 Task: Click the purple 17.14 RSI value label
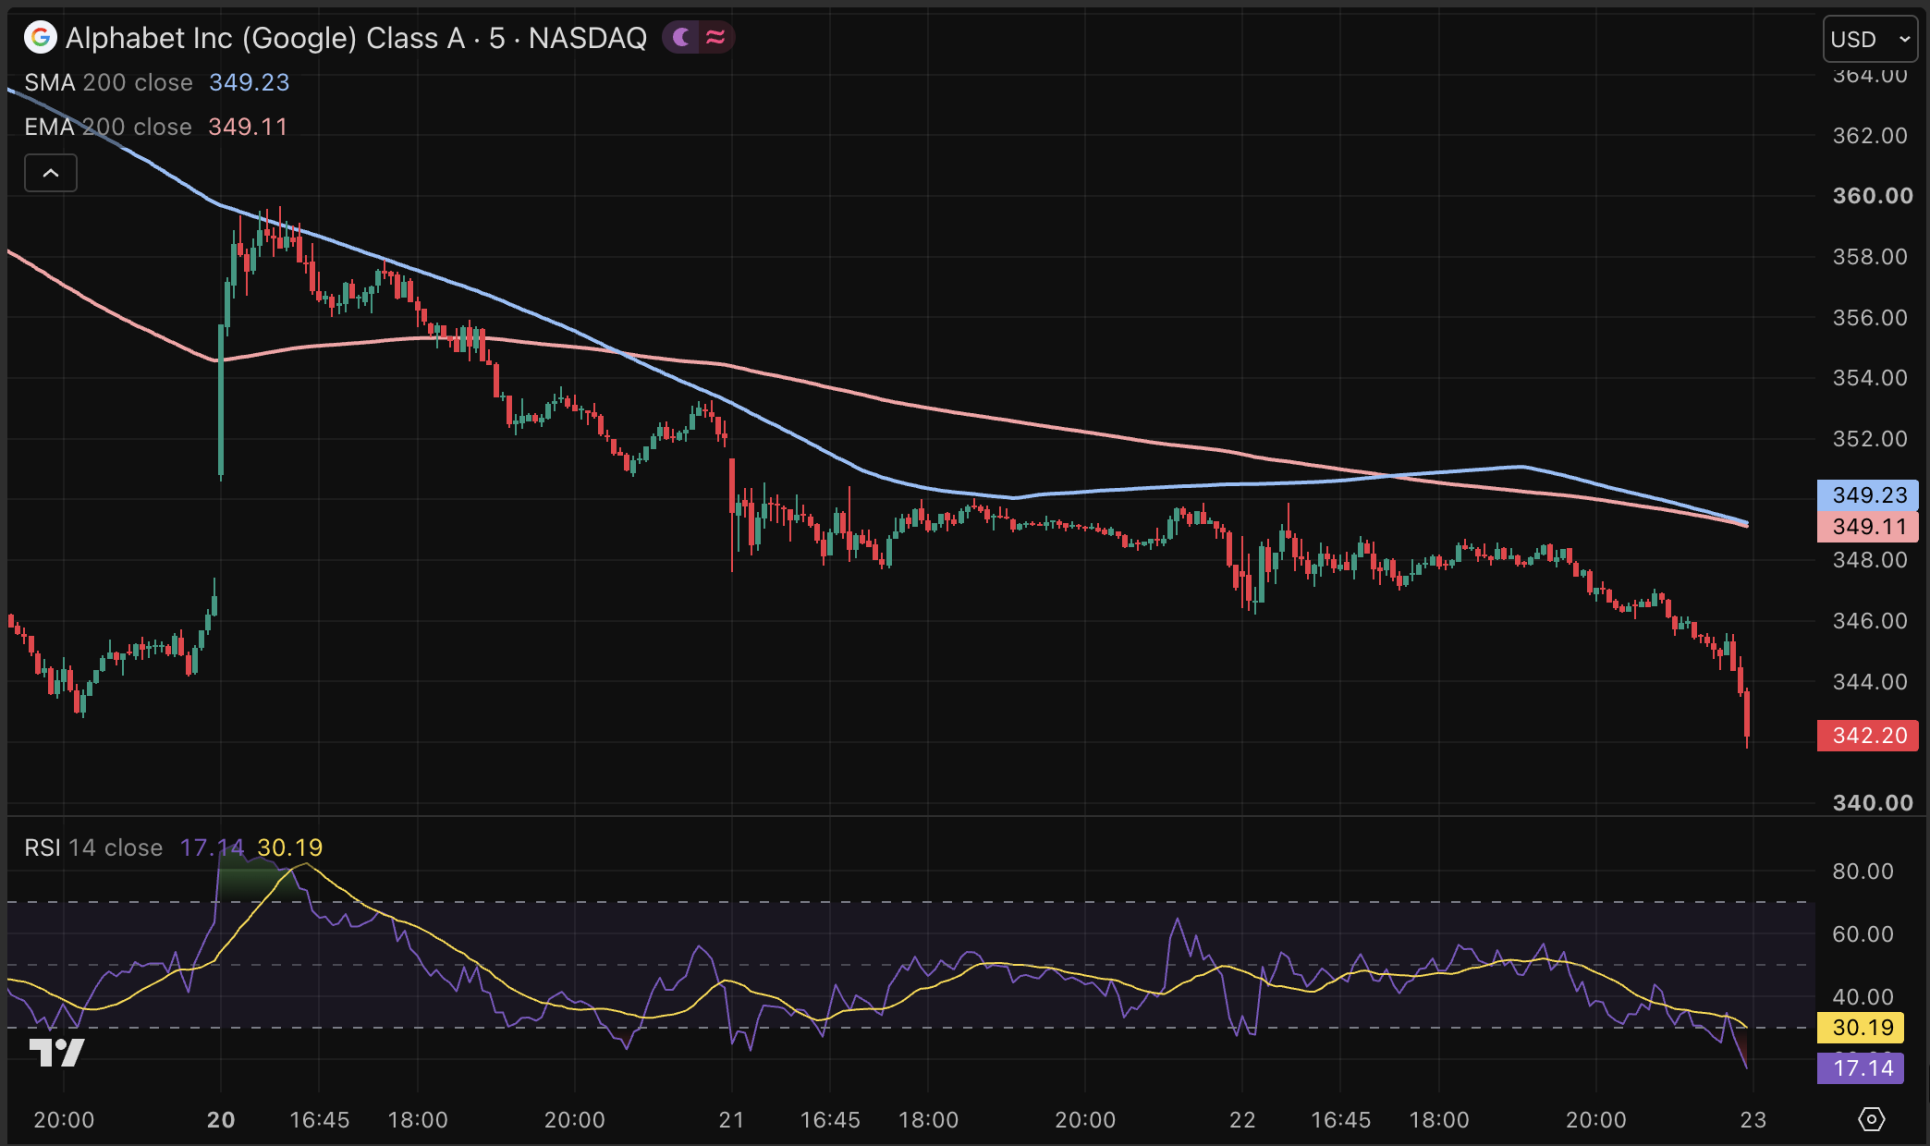(1861, 1068)
